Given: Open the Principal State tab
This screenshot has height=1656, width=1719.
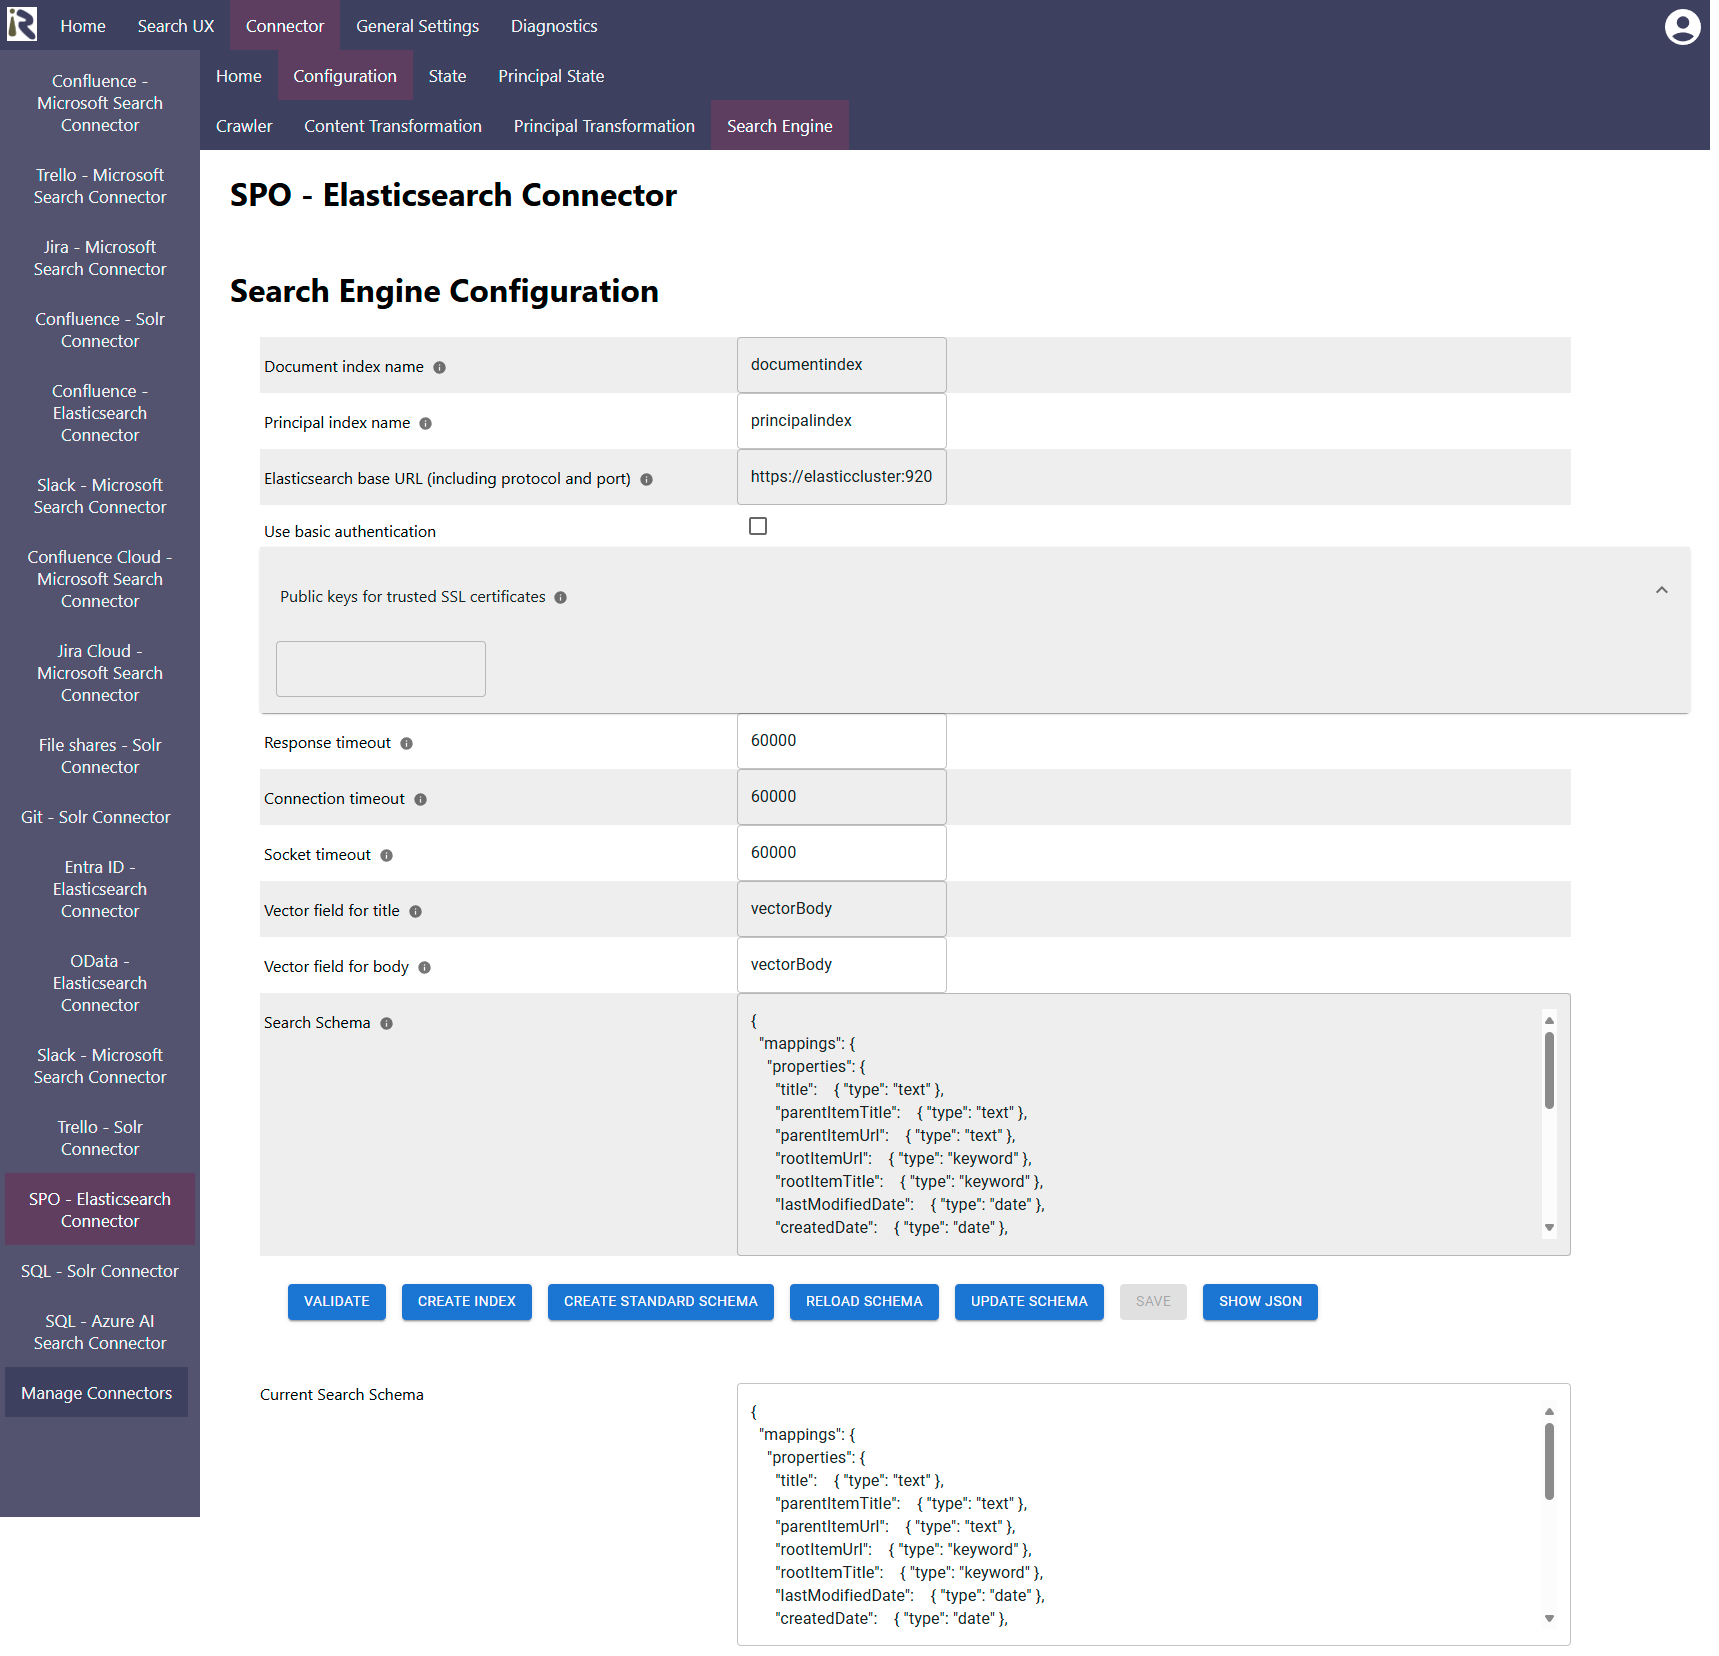Looking at the screenshot, I should tap(551, 76).
